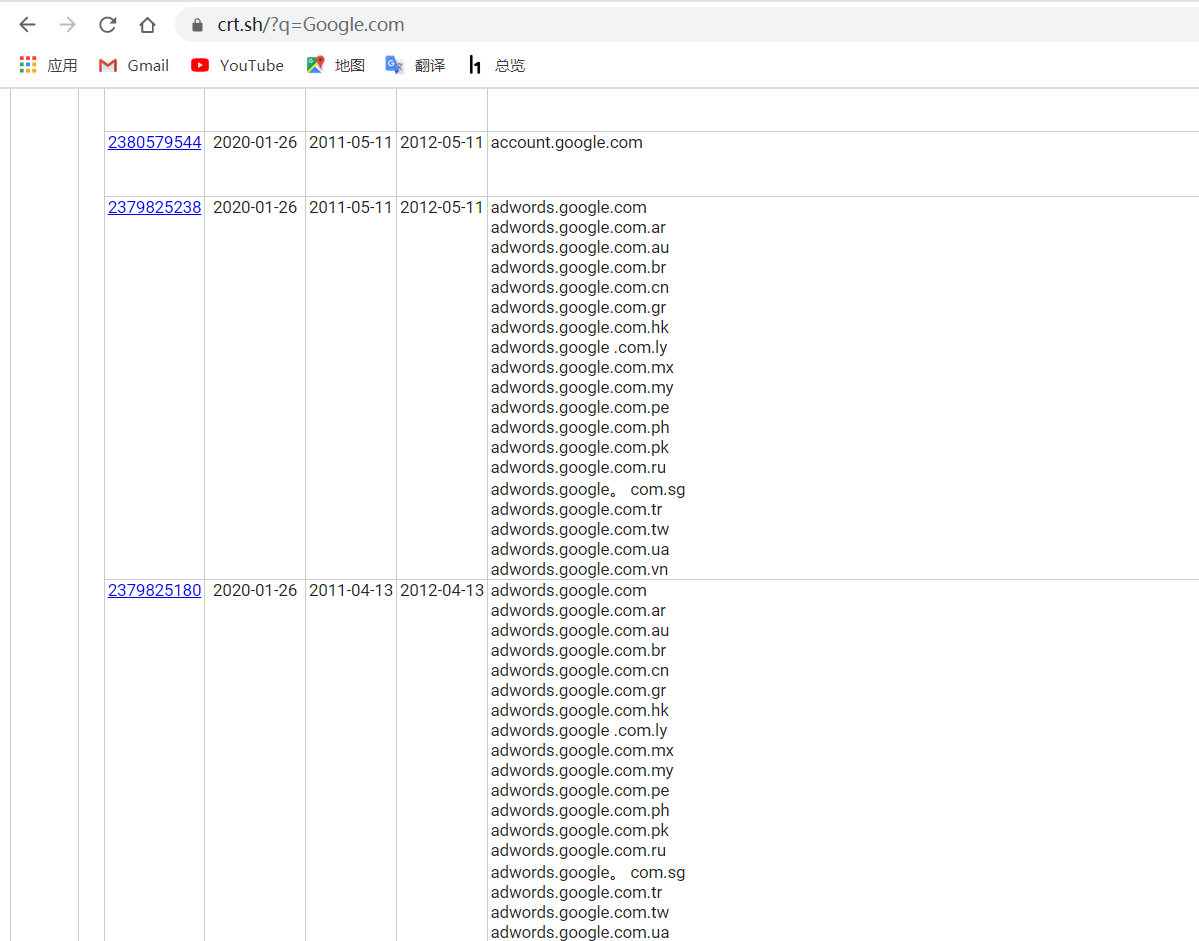
Task: Click second adwords.google.com.pe entry
Action: (x=580, y=790)
